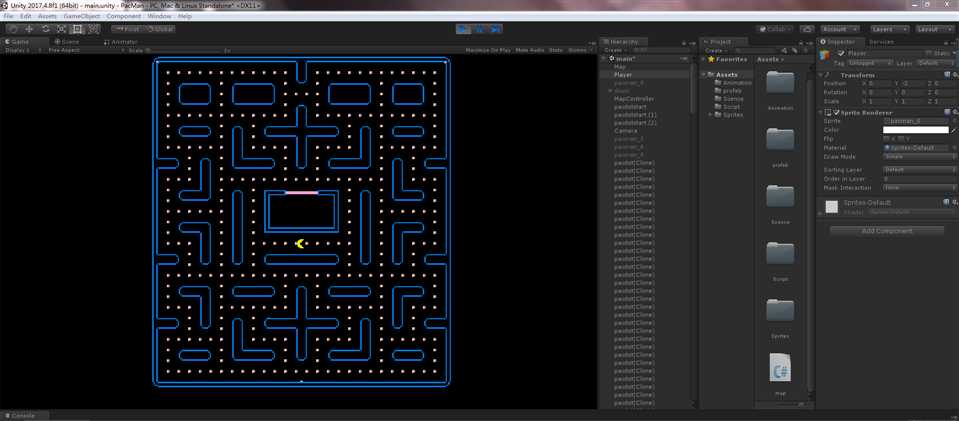This screenshot has width=959, height=421.
Task: Select the Animation folder thumbnail in Assets
Action: 780,81
